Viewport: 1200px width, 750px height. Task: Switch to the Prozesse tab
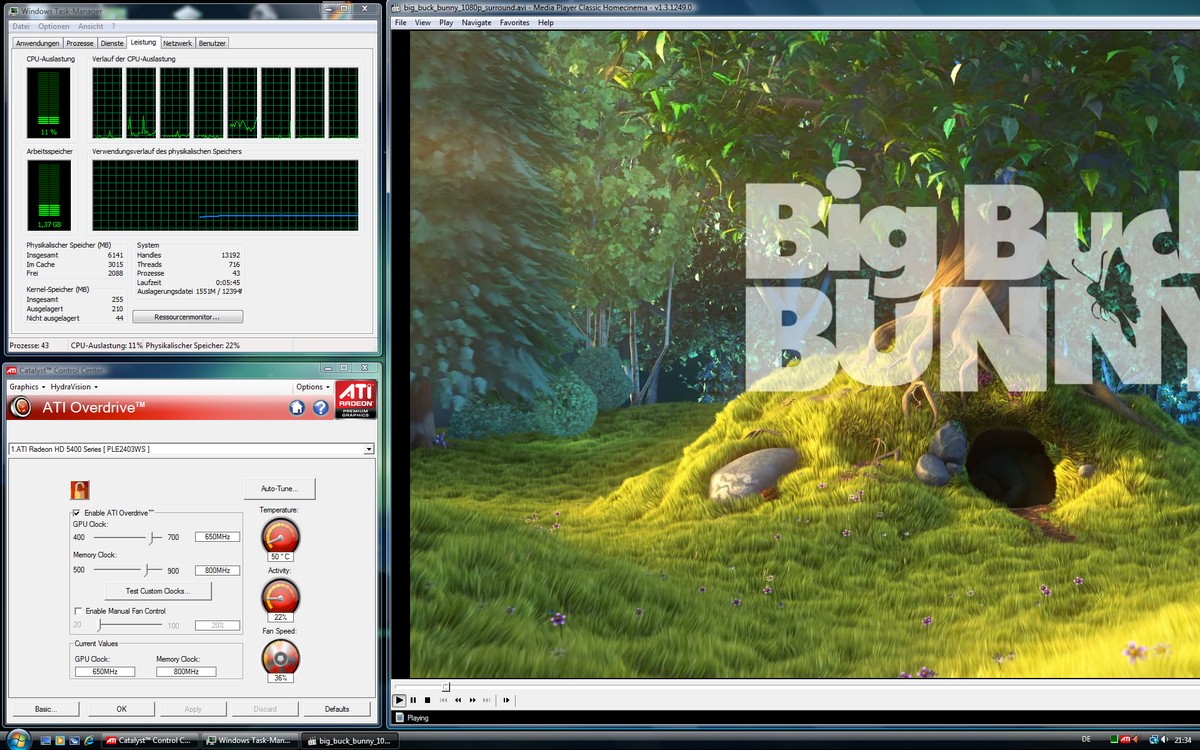[x=80, y=43]
